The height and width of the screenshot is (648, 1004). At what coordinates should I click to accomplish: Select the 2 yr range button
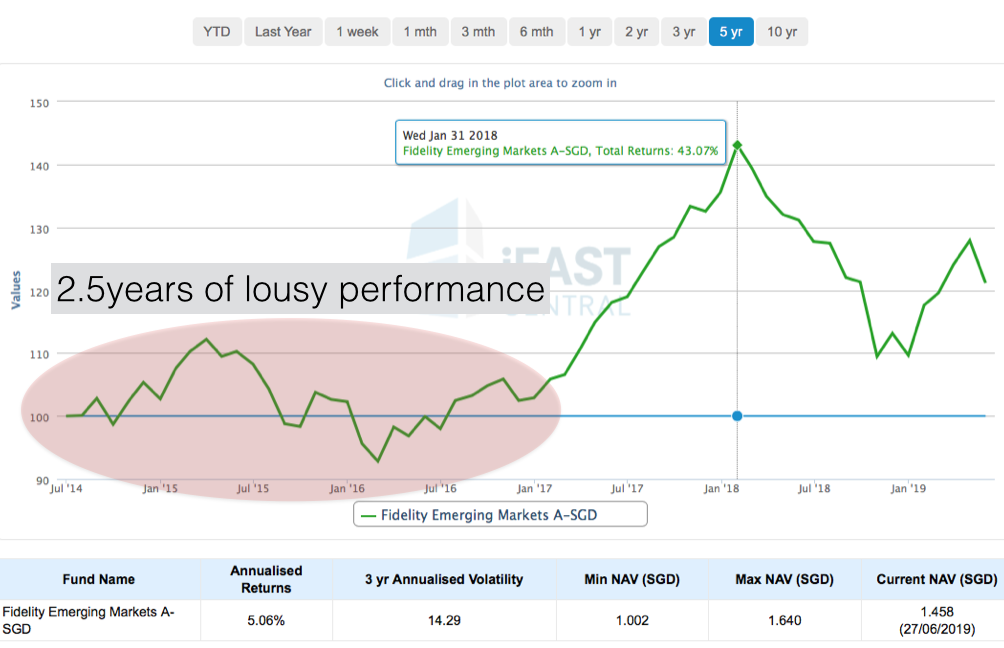pos(636,32)
